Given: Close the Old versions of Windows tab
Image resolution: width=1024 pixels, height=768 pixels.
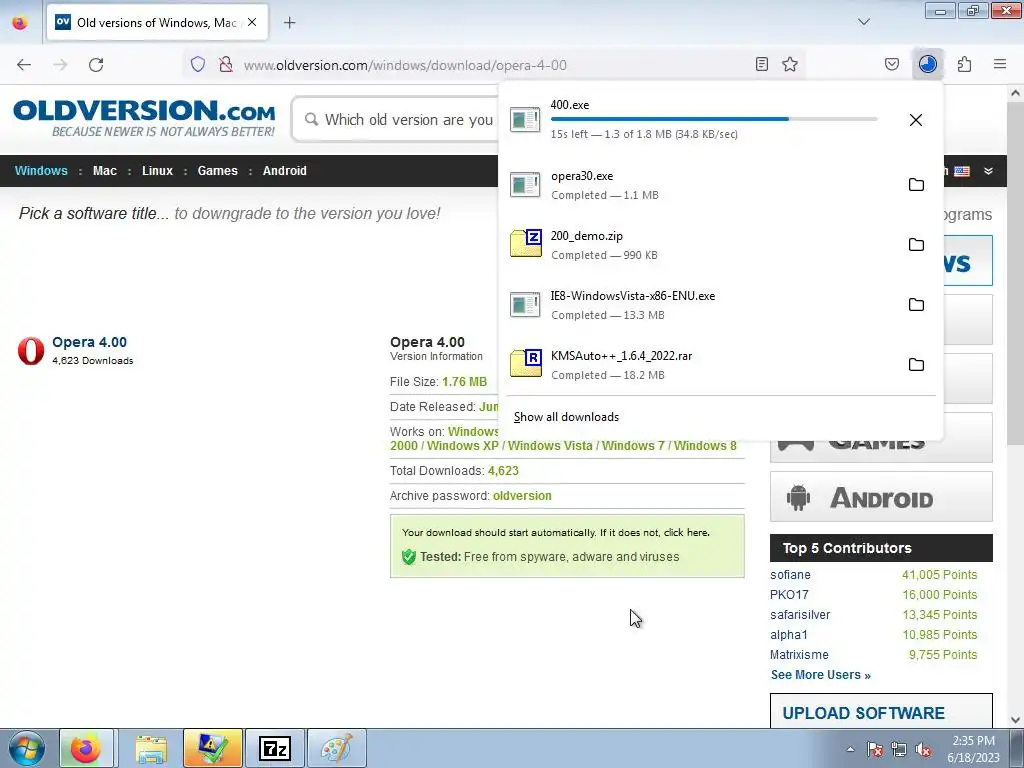Looking at the screenshot, I should [x=252, y=22].
